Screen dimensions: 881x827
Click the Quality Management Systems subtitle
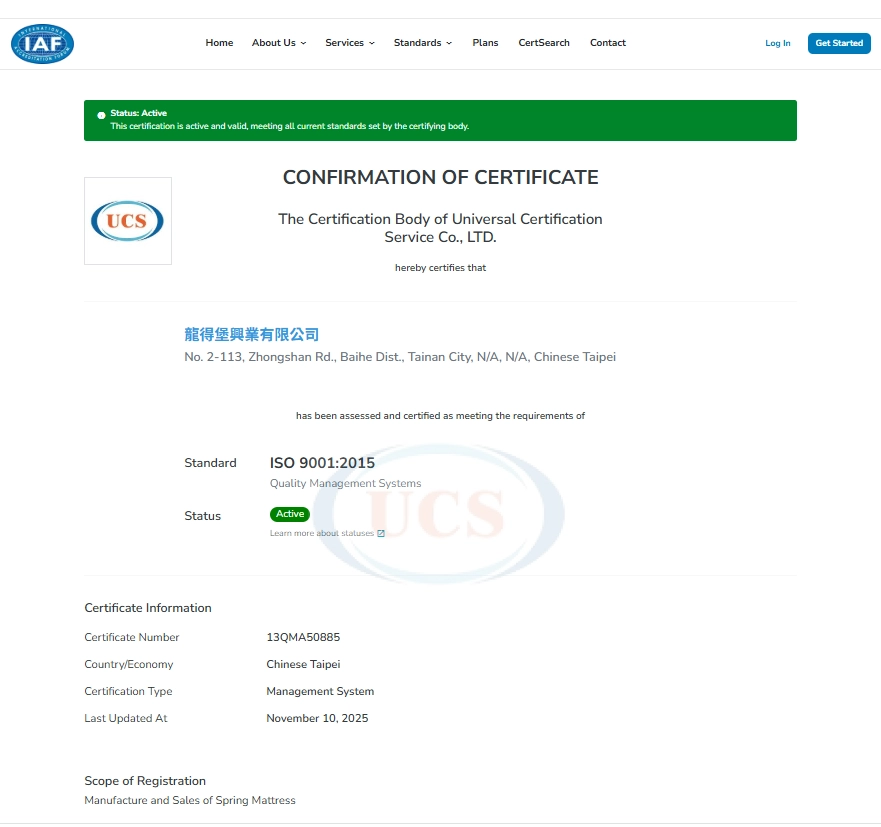click(345, 483)
